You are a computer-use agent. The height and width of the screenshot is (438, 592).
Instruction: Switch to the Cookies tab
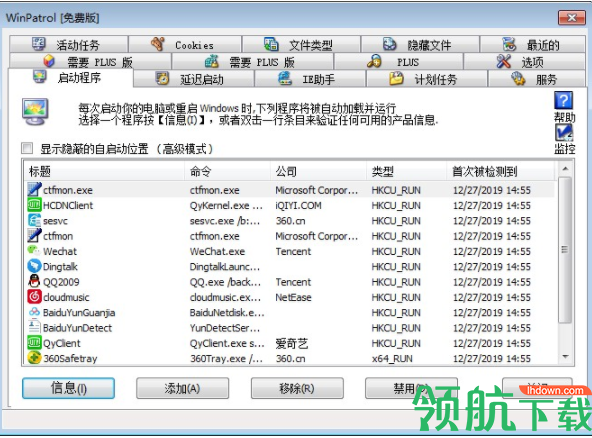click(185, 45)
